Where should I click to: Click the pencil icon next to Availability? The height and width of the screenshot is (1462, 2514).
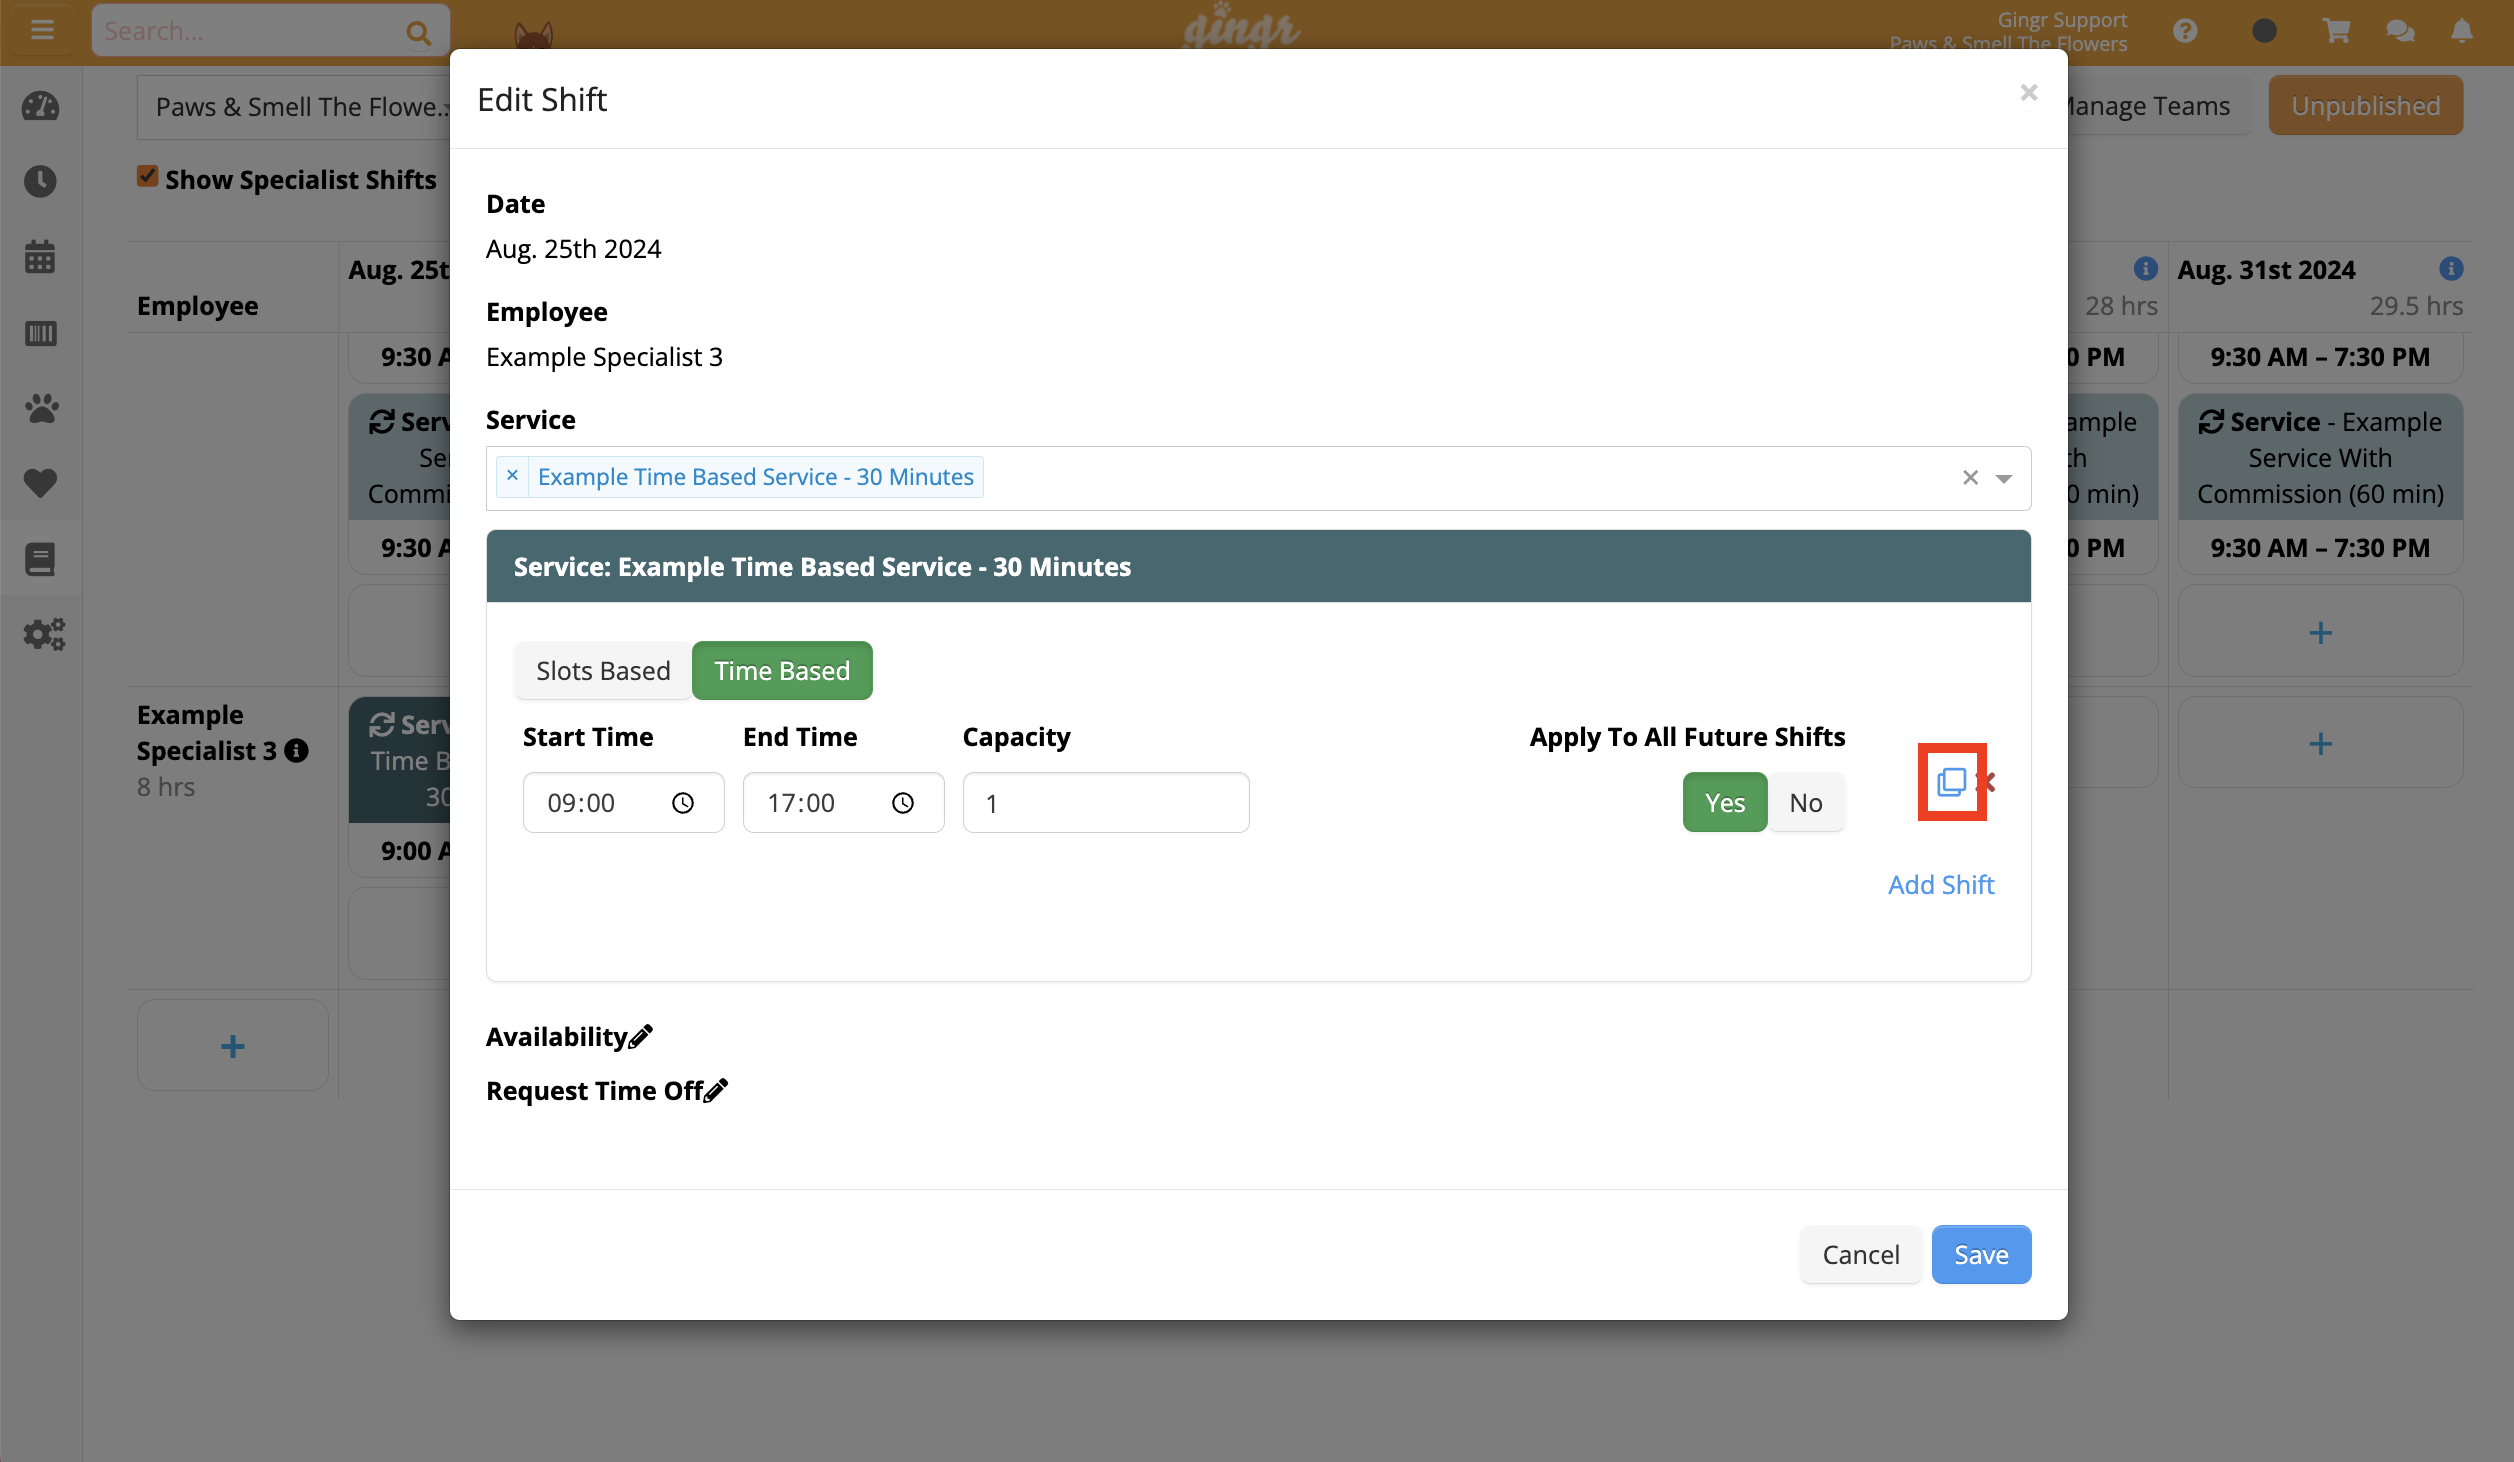click(x=641, y=1037)
